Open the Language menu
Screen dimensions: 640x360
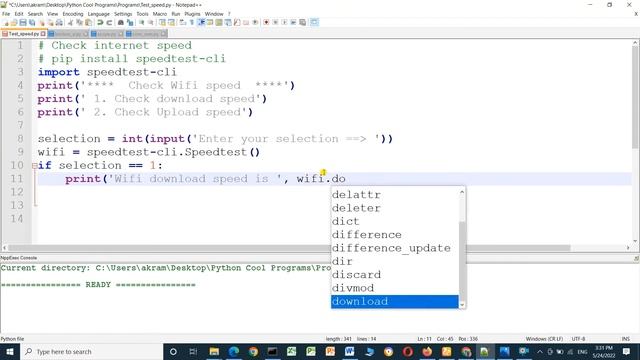pyautogui.click(x=98, y=14)
